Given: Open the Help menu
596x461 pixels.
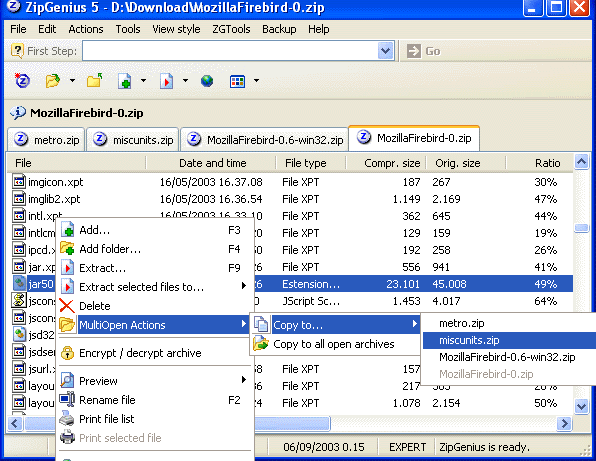Looking at the screenshot, I should [319, 29].
